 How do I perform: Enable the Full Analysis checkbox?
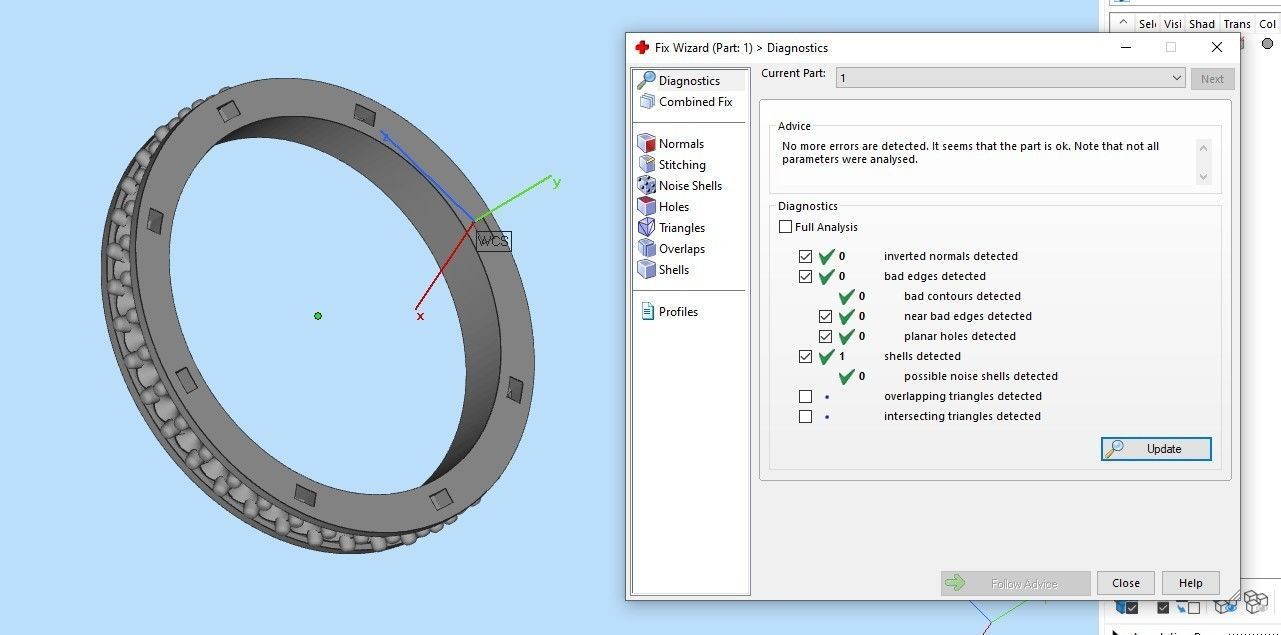785,227
